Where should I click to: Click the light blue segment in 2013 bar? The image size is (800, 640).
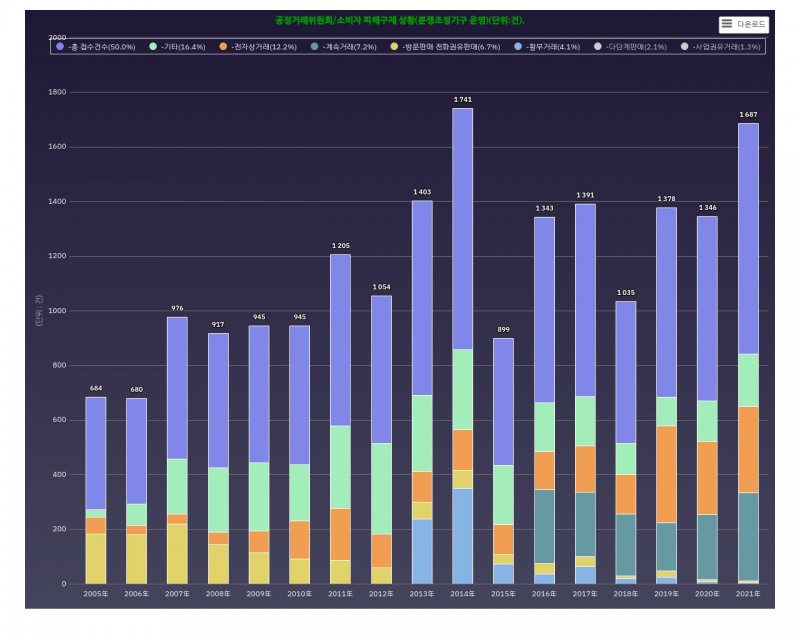coord(422,551)
